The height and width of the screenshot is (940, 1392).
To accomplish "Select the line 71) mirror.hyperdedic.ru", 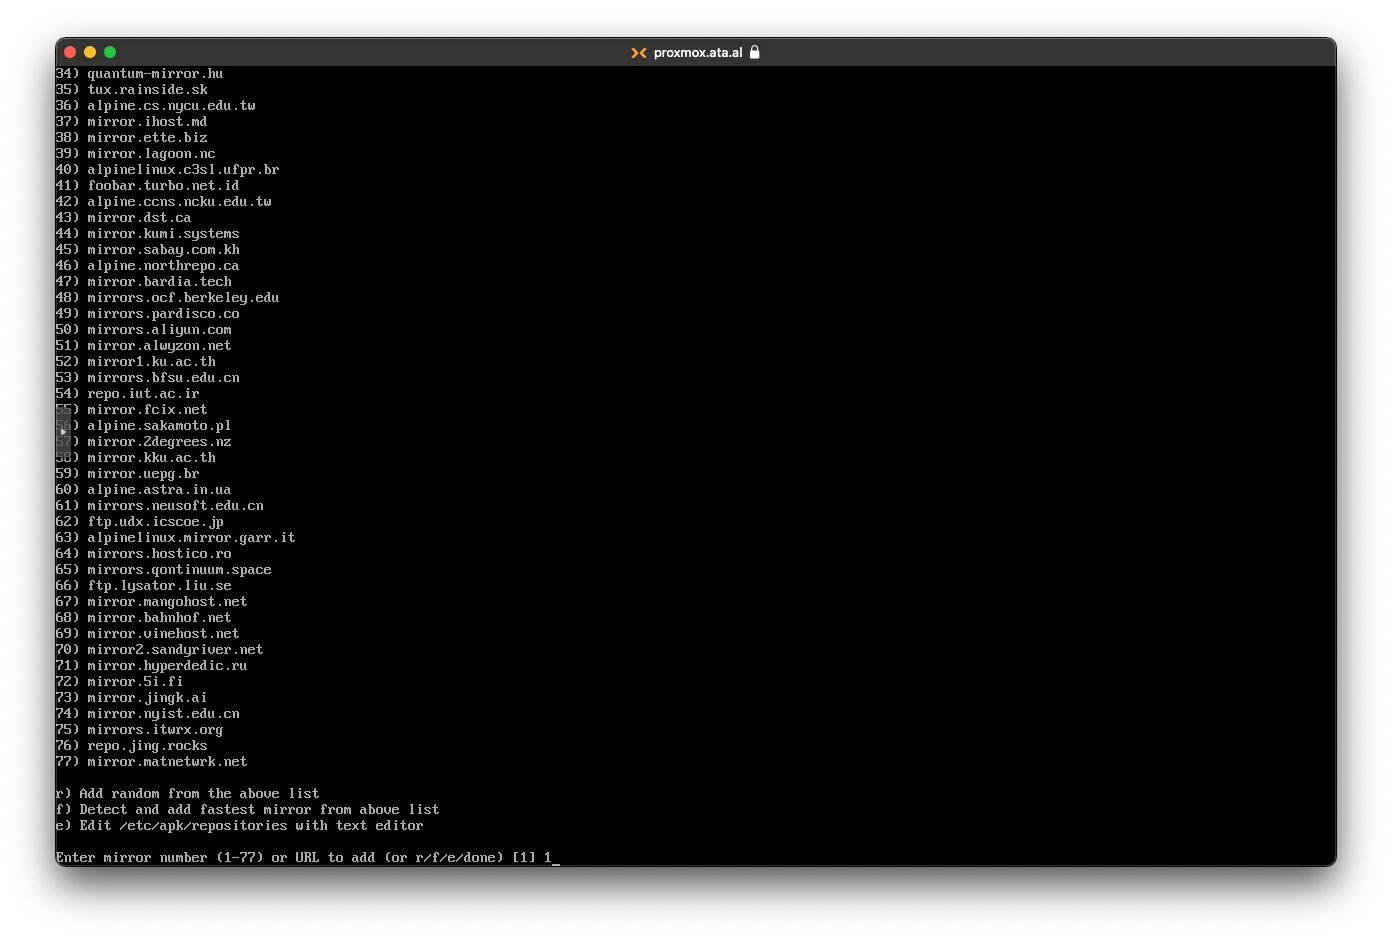I will coord(152,666).
